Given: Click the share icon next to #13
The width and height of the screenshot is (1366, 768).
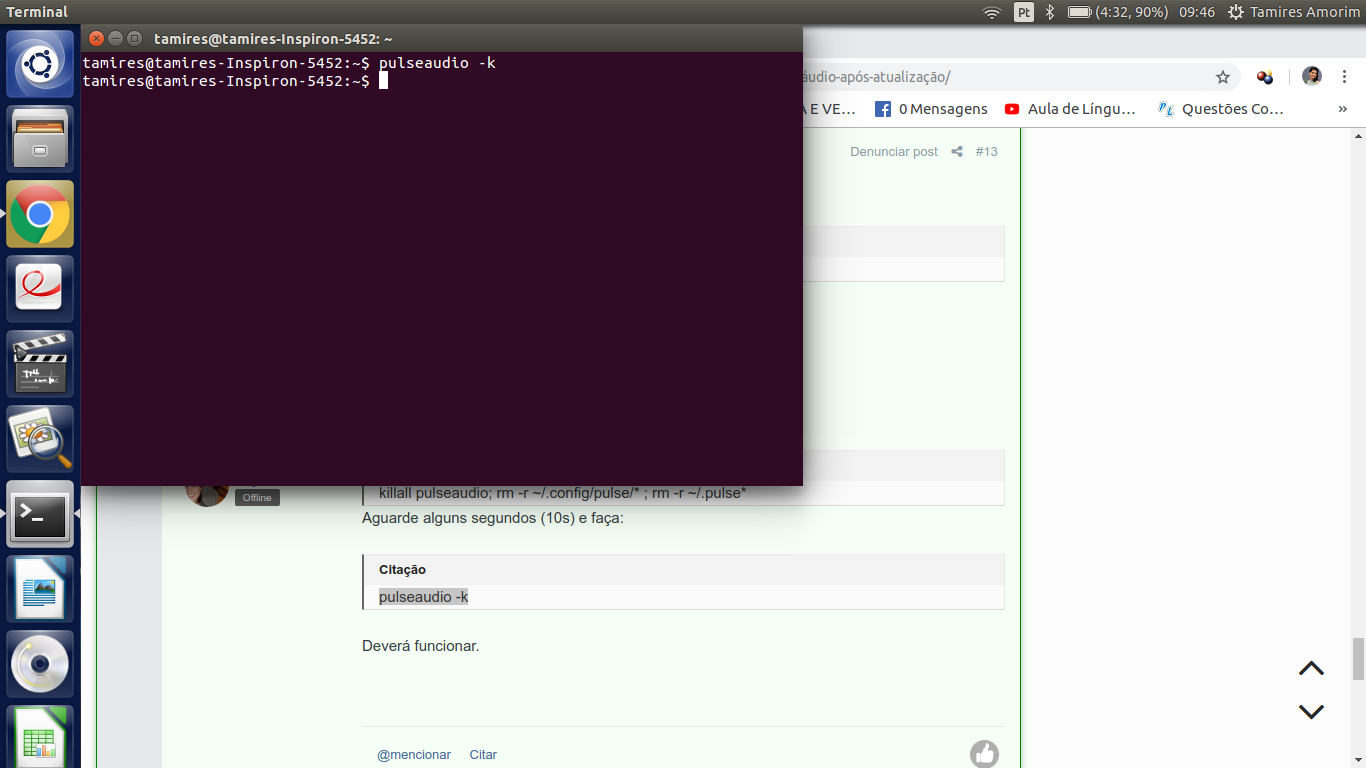Looking at the screenshot, I should coord(957,152).
